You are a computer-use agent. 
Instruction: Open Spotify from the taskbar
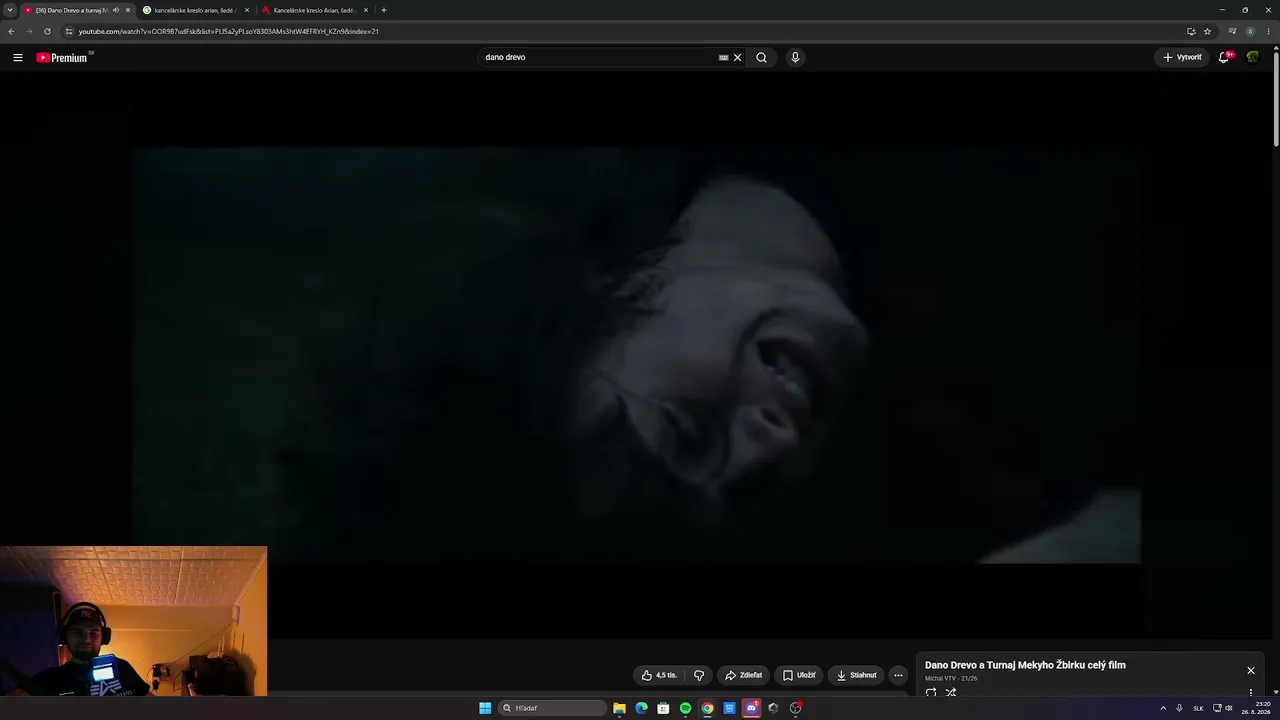click(685, 708)
